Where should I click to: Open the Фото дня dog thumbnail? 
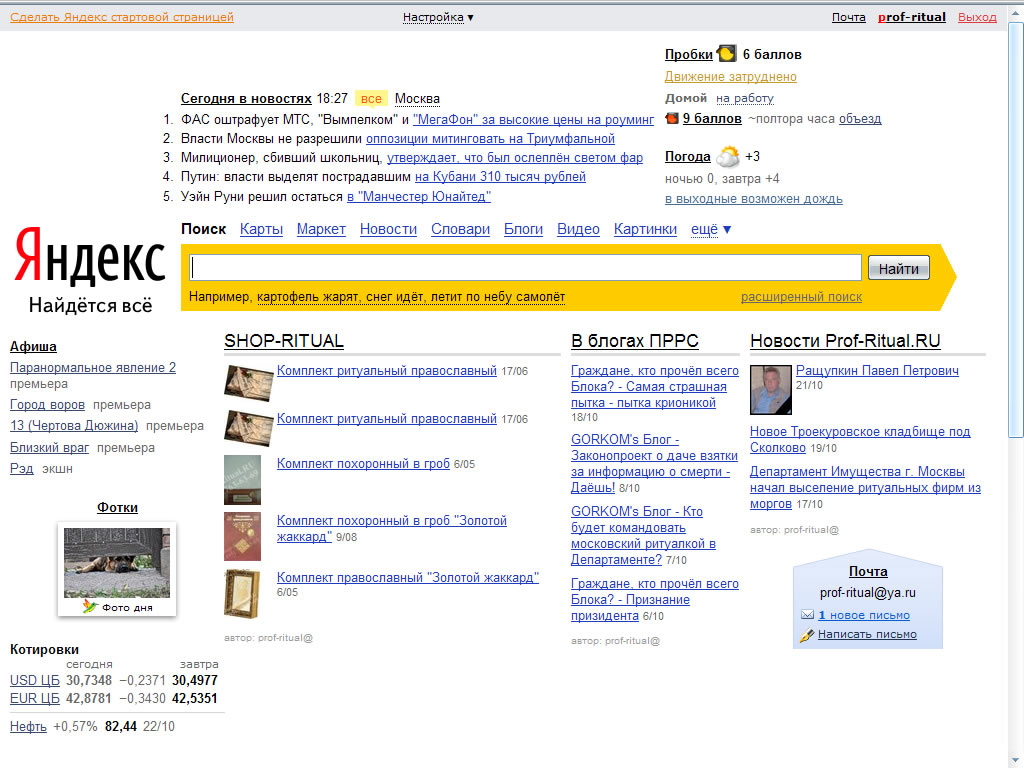click(x=117, y=562)
